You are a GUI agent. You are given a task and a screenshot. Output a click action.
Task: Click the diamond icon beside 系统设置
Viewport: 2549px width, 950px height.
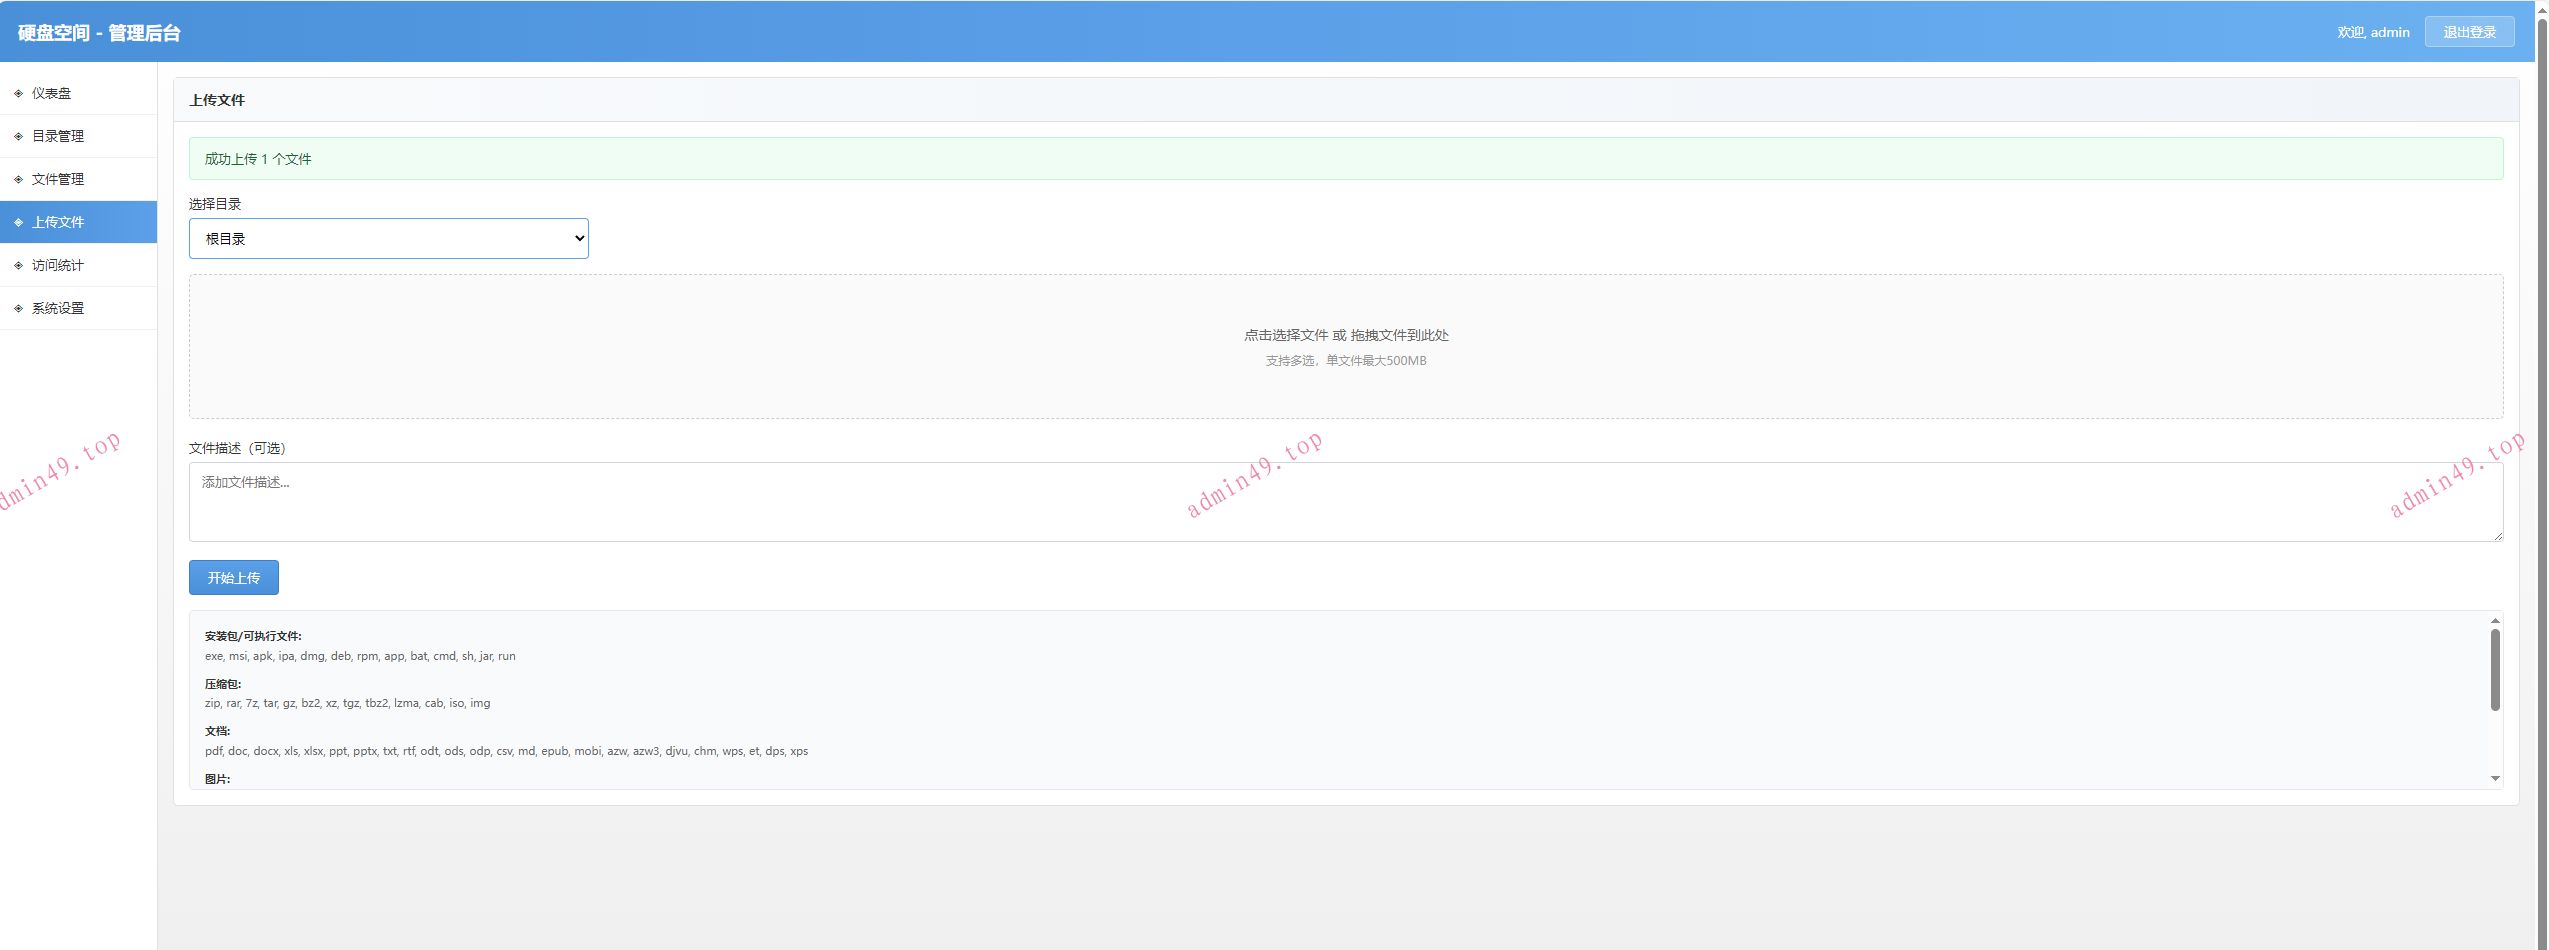18,308
